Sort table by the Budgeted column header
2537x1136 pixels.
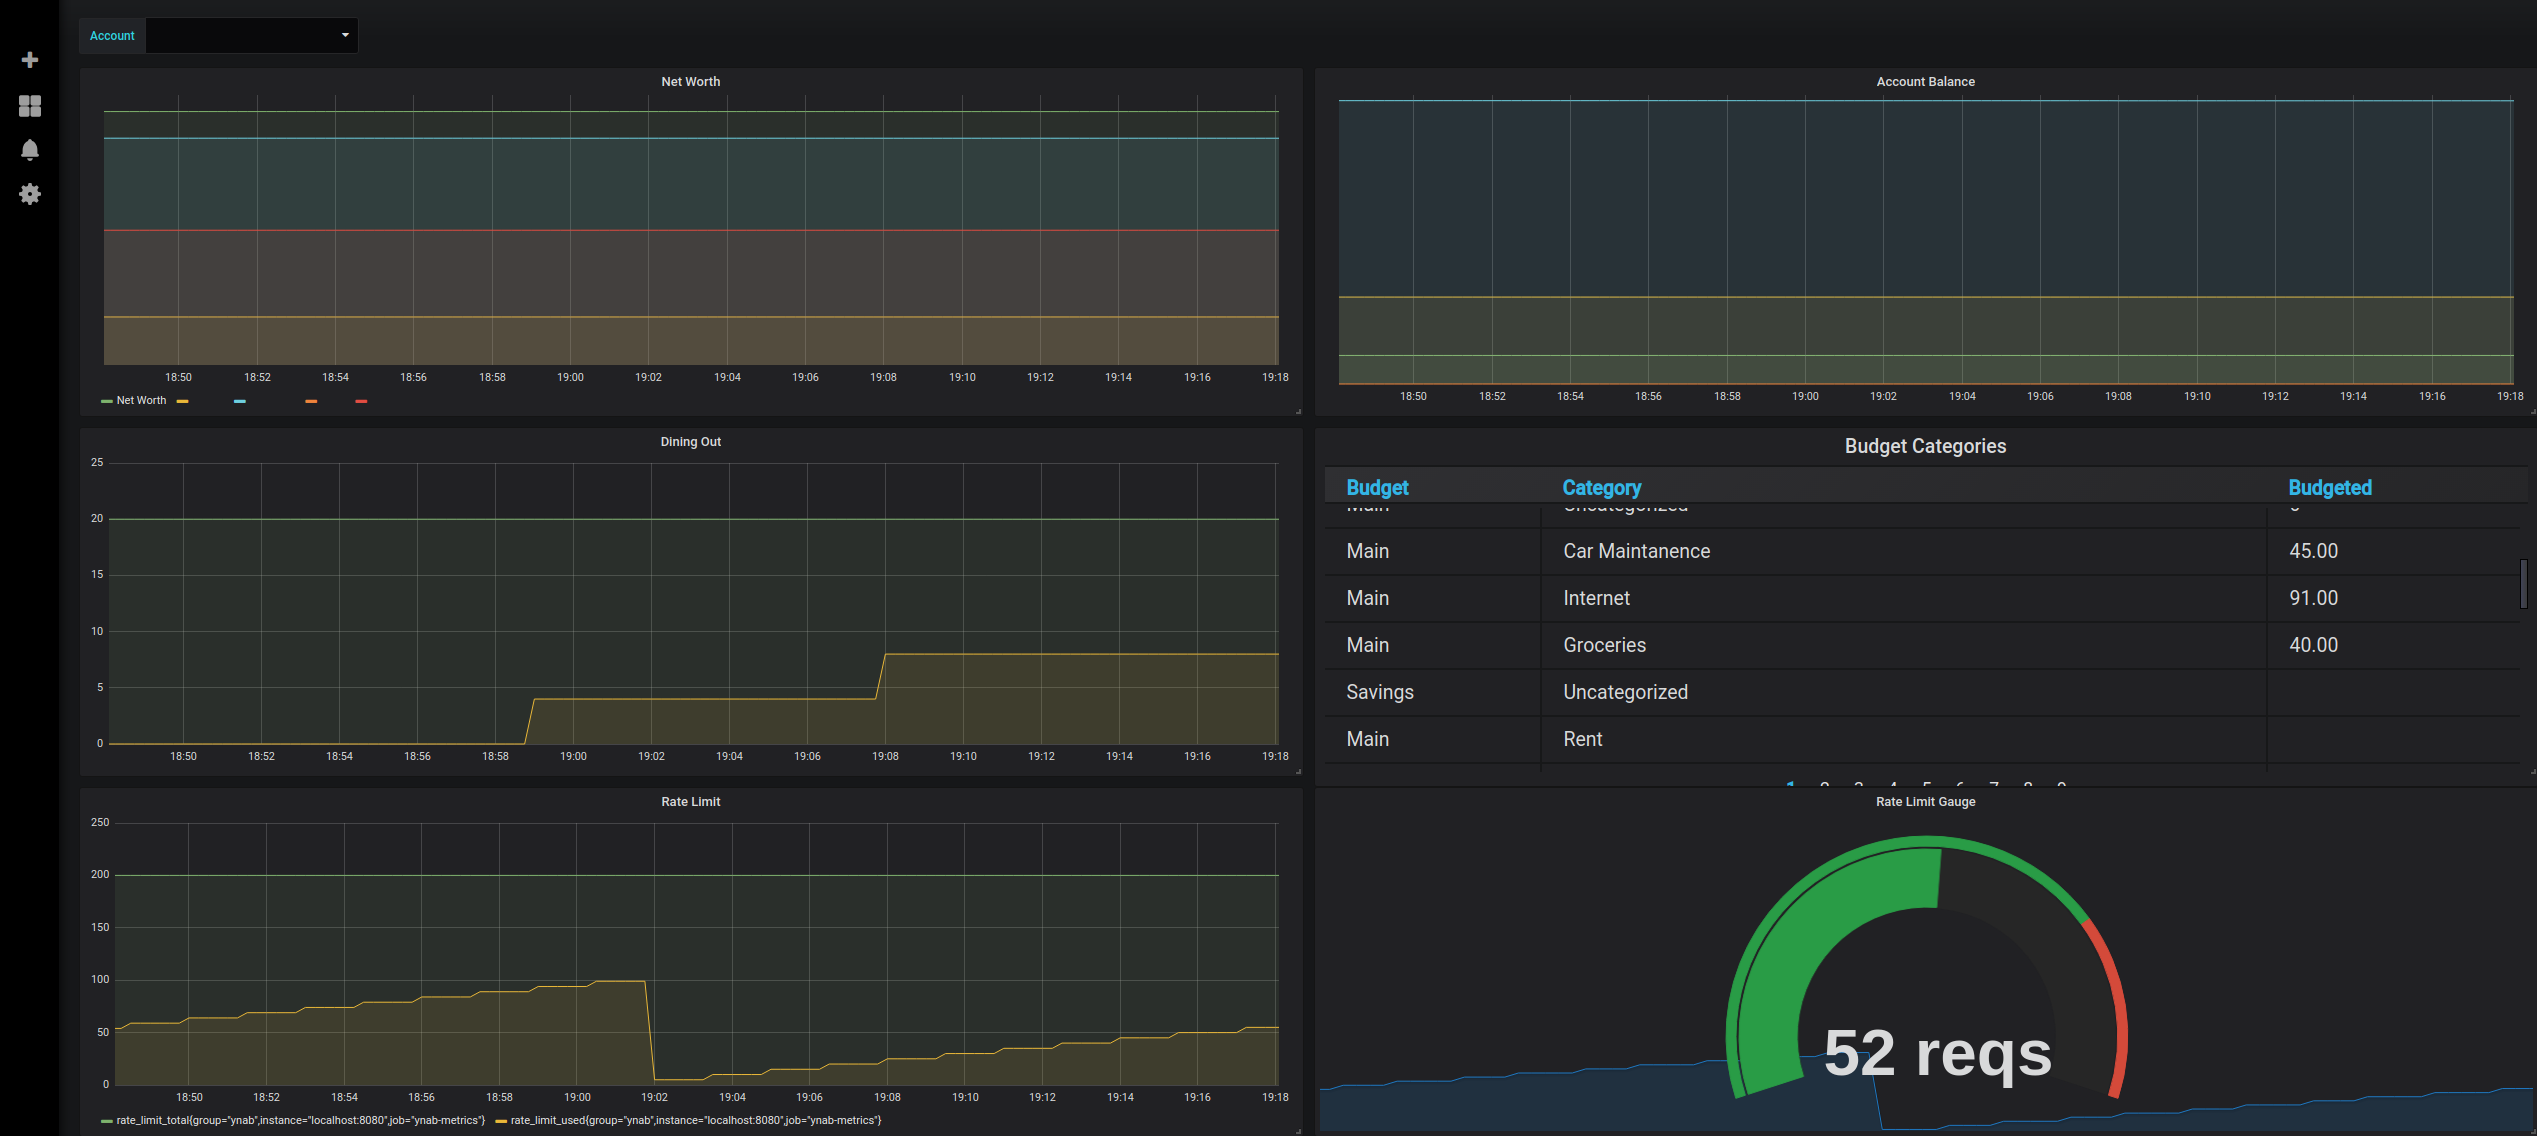(x=2330, y=487)
